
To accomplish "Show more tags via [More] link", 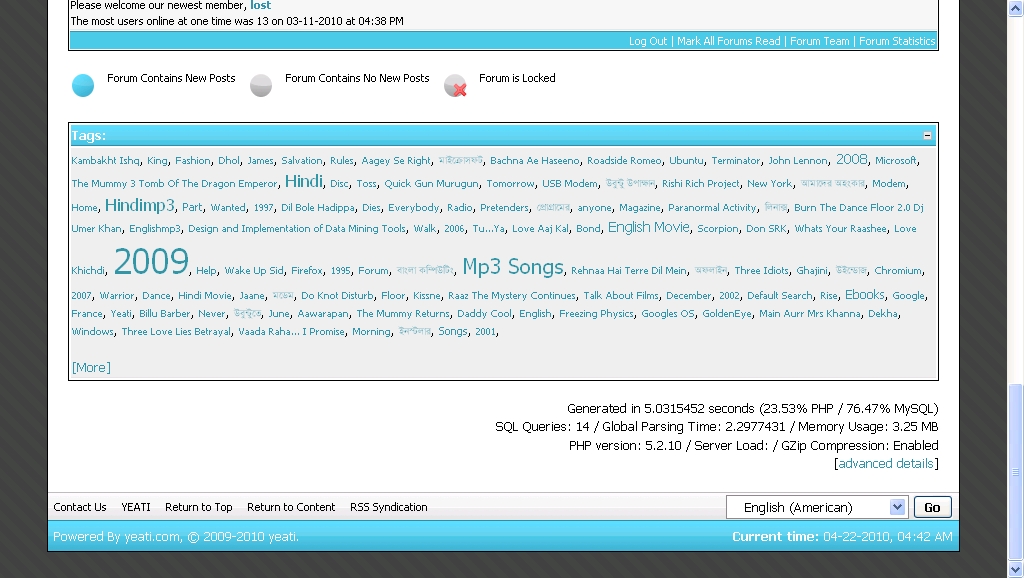I will [x=91, y=367].
